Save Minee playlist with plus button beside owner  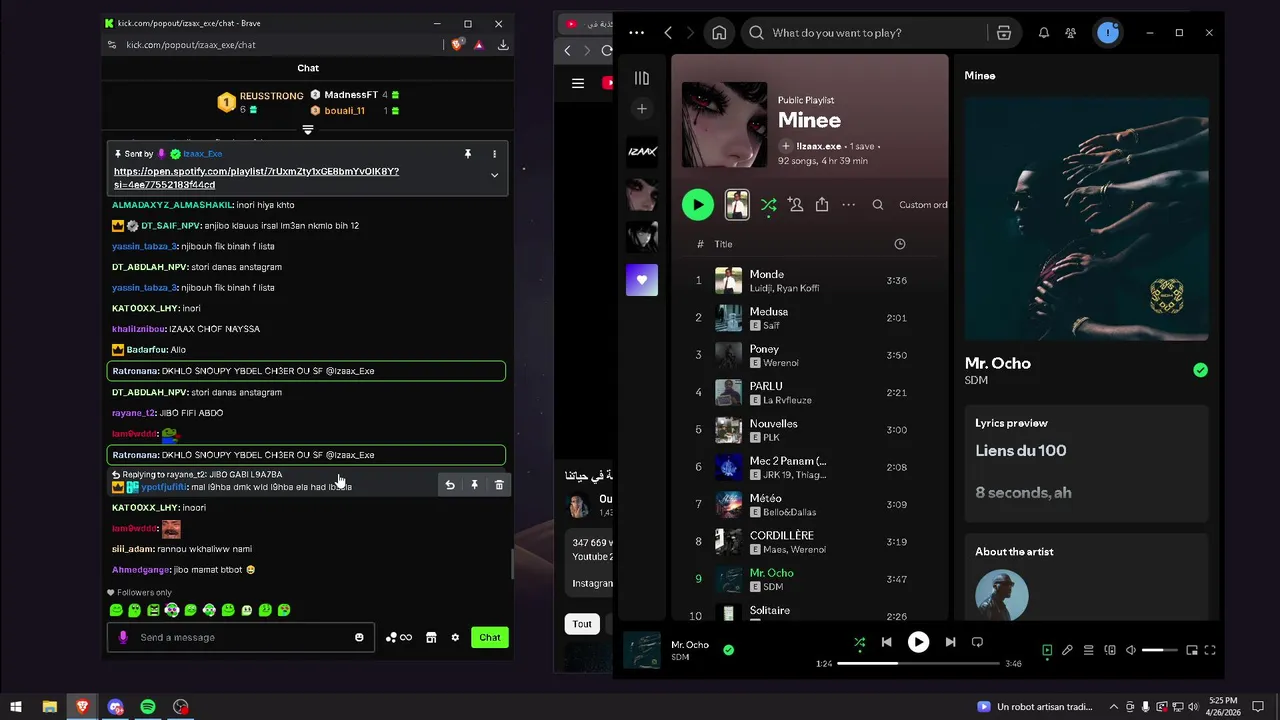click(786, 146)
